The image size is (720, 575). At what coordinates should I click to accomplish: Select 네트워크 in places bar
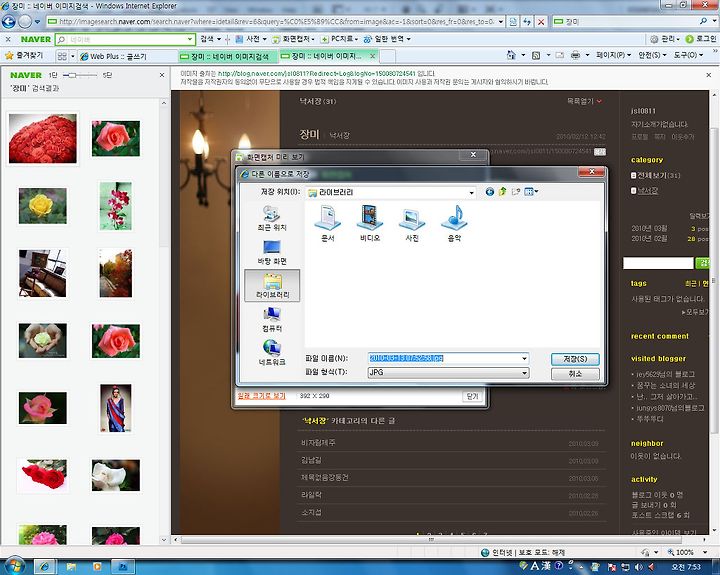tap(272, 353)
